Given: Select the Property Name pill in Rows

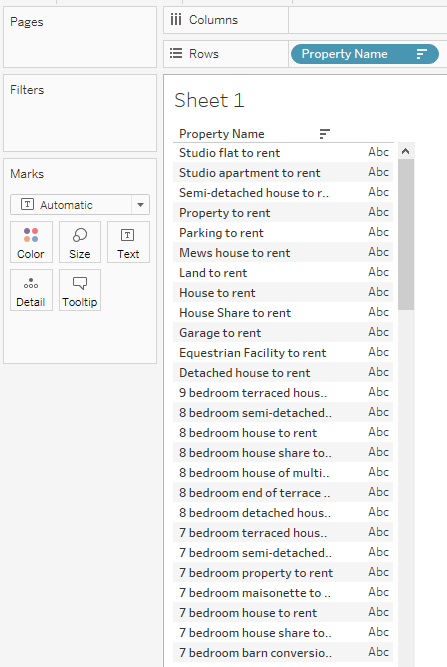Looking at the screenshot, I should click(x=364, y=54).
